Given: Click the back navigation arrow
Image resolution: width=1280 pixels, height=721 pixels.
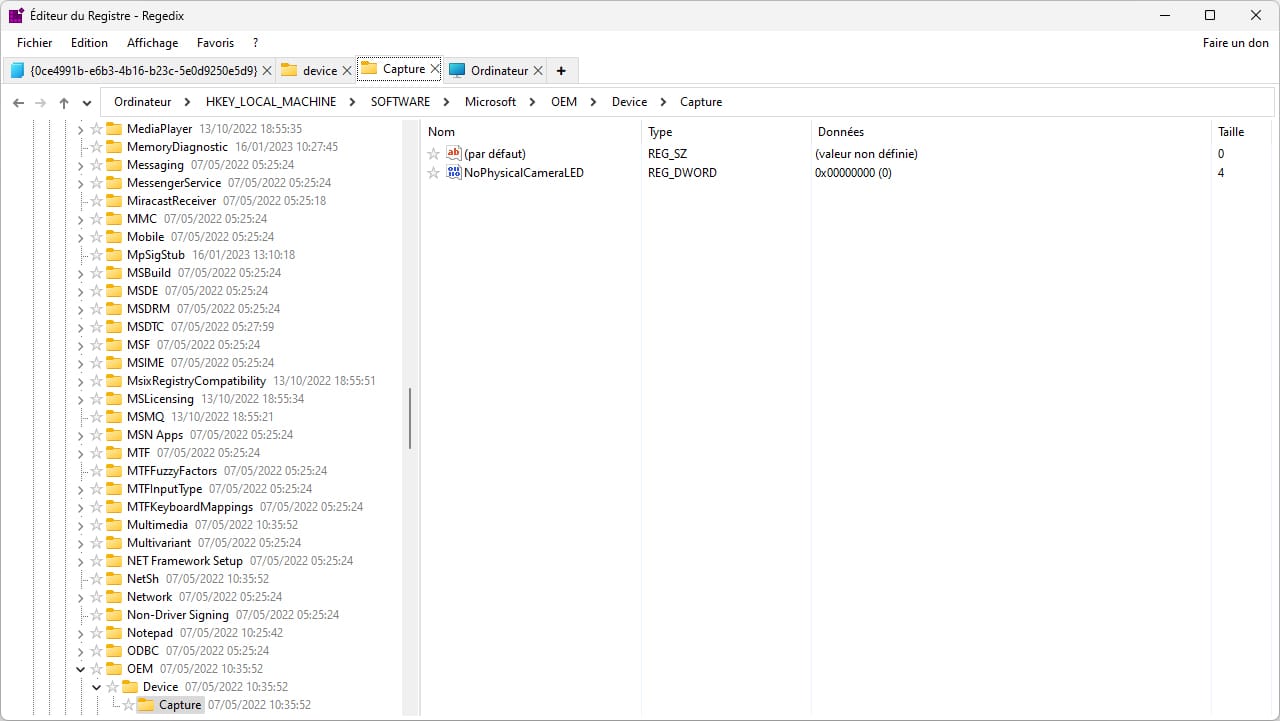Looking at the screenshot, I should pos(18,102).
